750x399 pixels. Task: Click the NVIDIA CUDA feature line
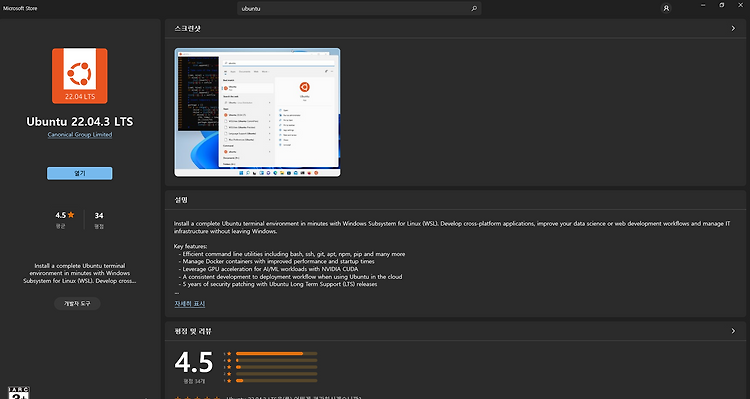coord(269,269)
